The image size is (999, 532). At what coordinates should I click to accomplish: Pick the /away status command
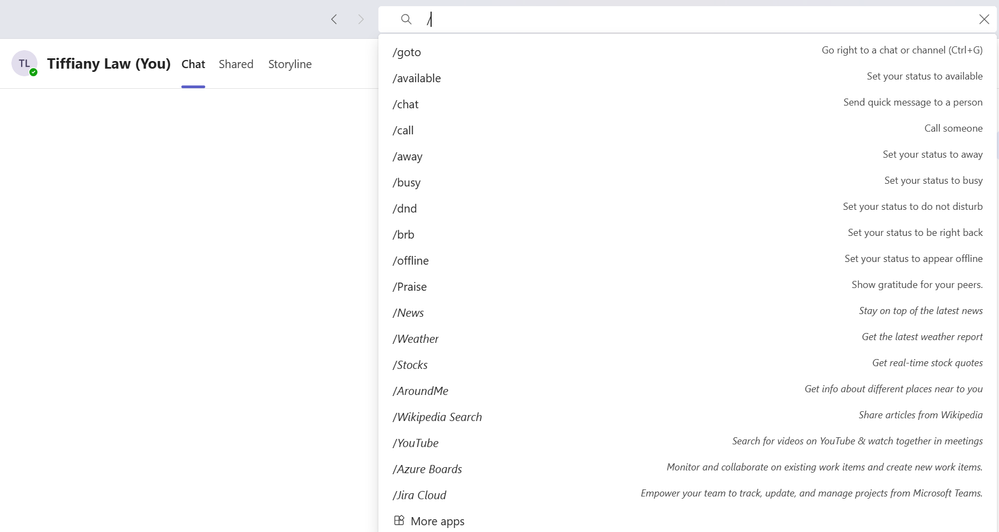(x=688, y=156)
